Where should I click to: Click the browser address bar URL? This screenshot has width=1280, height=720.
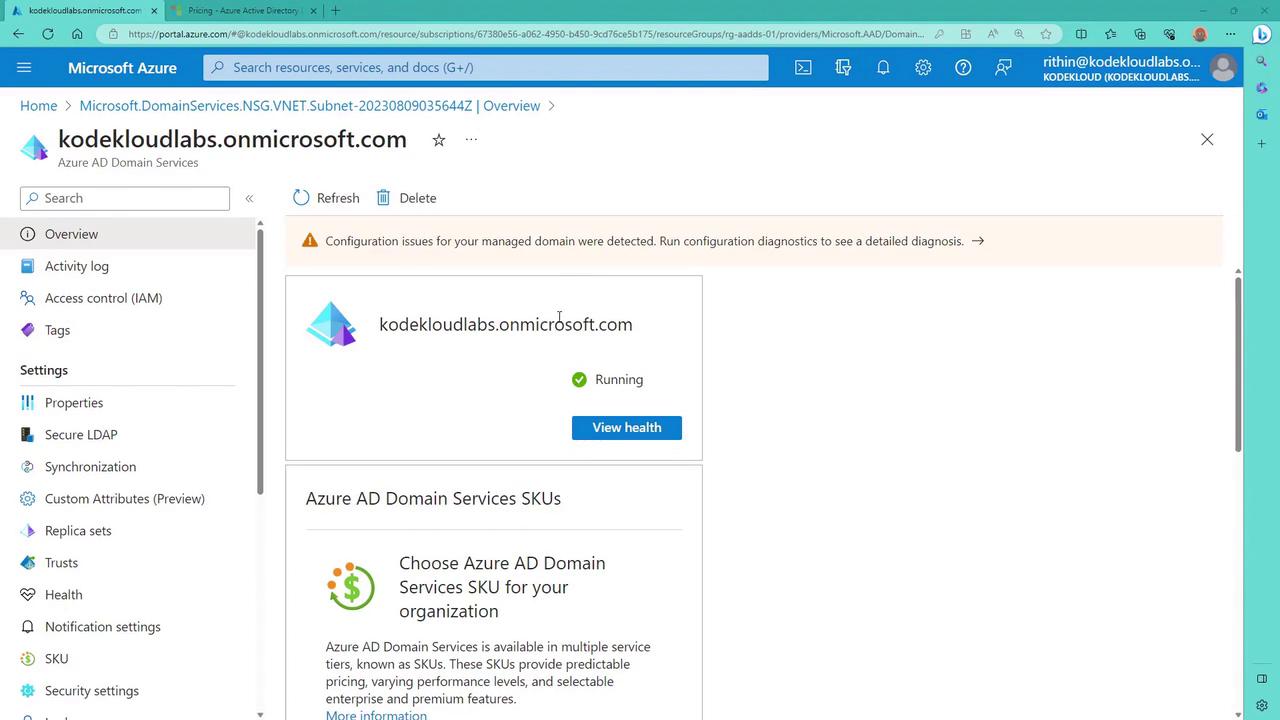pyautogui.click(x=526, y=34)
